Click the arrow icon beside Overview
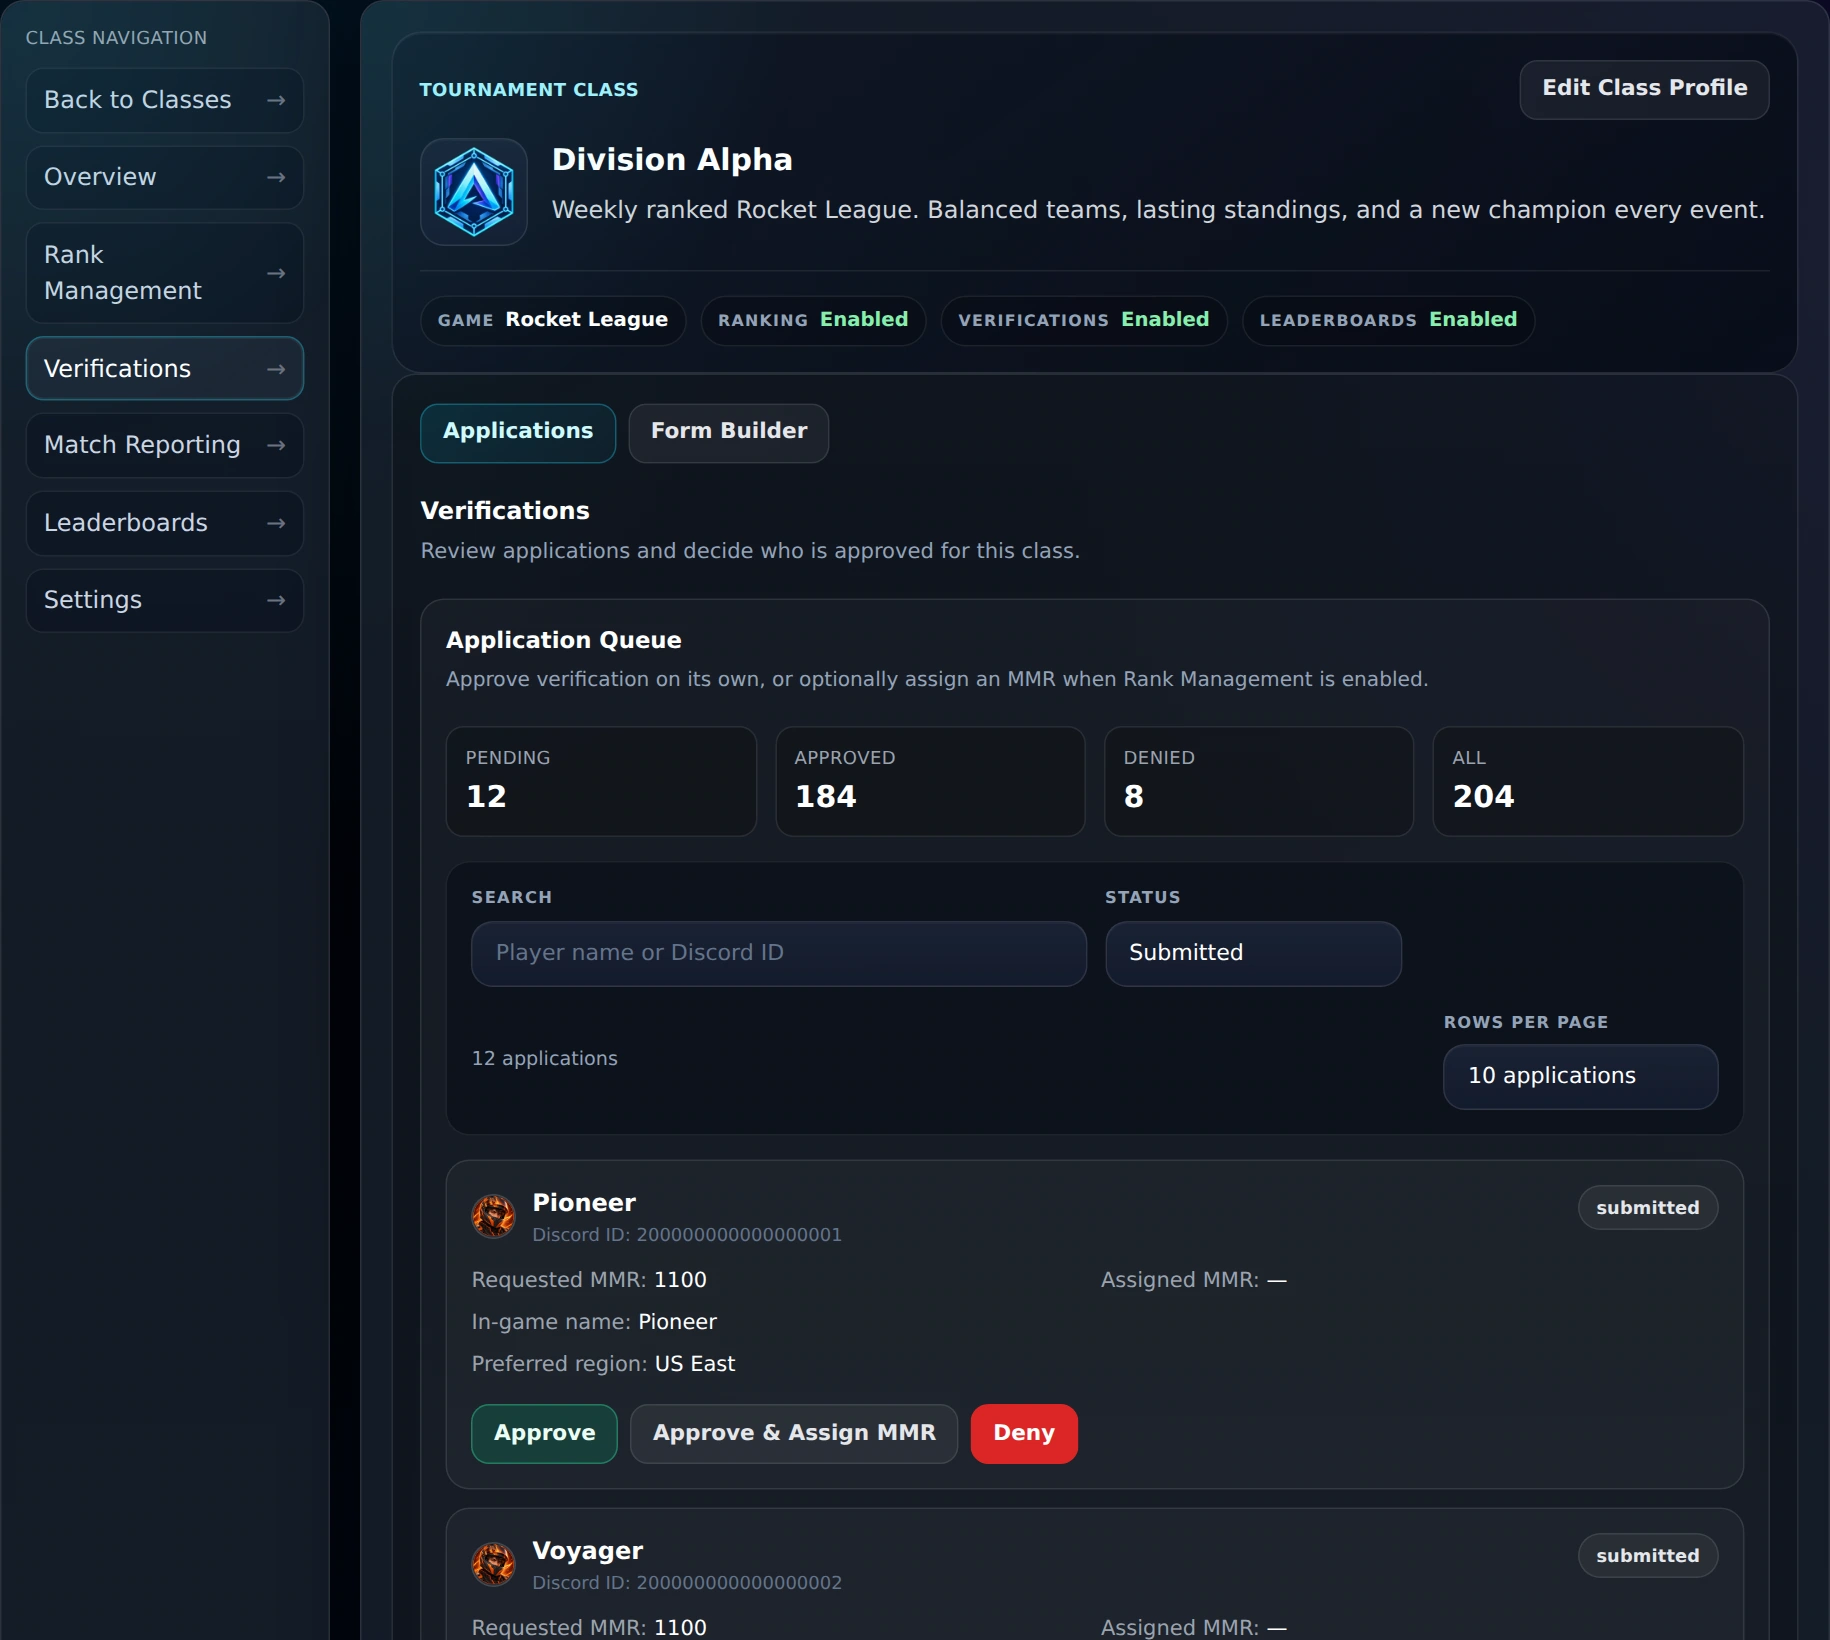Image resolution: width=1830 pixels, height=1640 pixels. coord(276,177)
